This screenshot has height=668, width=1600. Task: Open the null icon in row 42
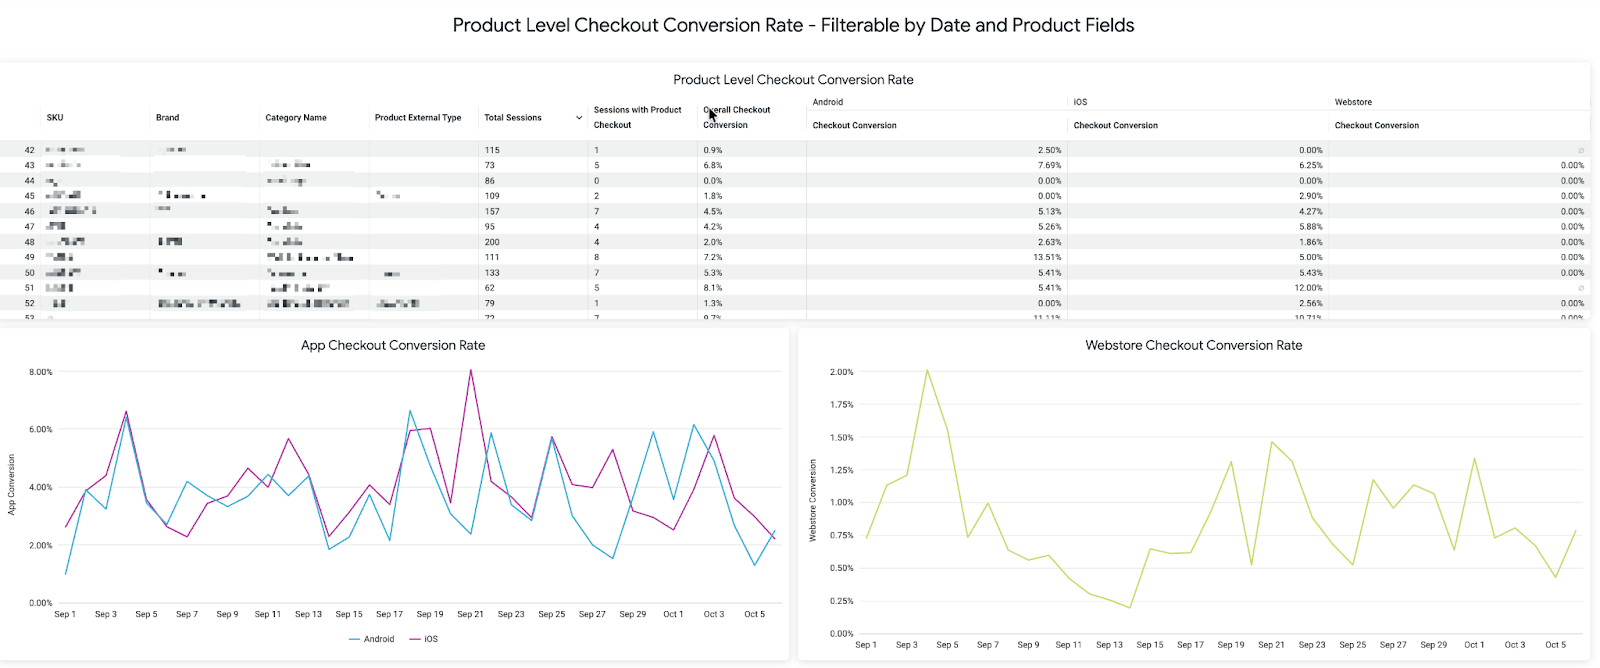pos(1580,150)
